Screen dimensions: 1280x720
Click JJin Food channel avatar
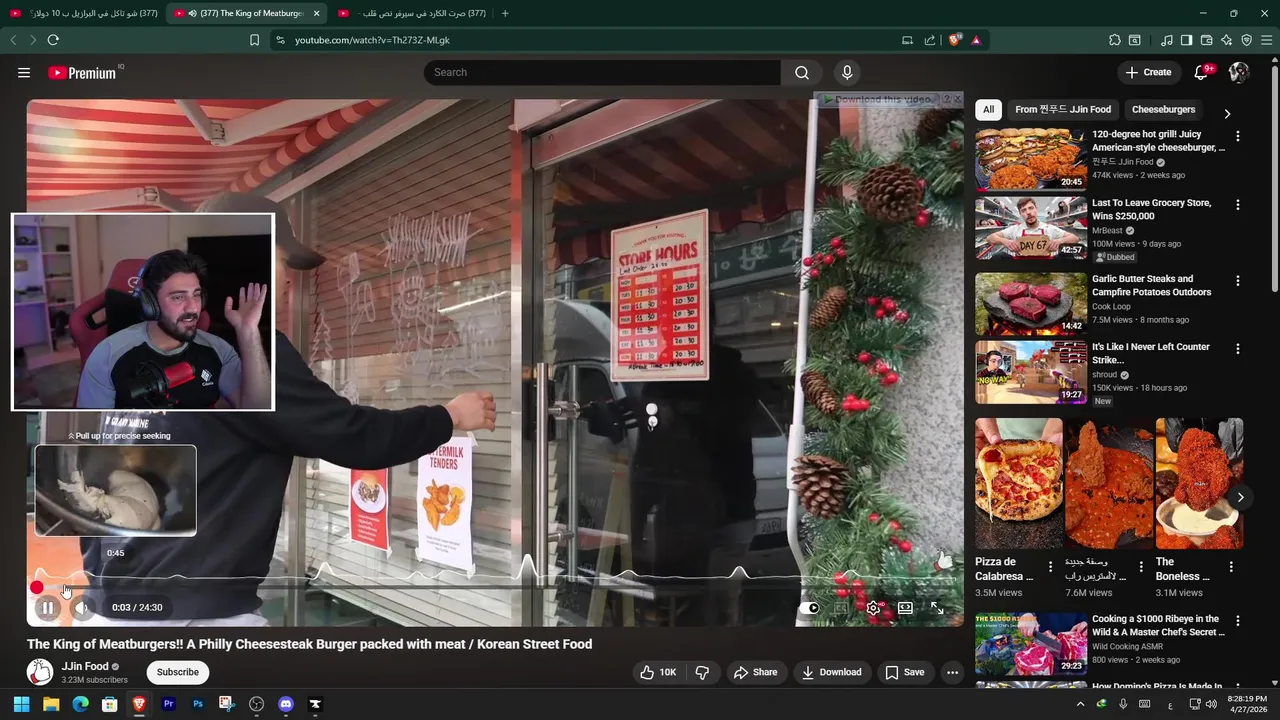pyautogui.click(x=40, y=672)
